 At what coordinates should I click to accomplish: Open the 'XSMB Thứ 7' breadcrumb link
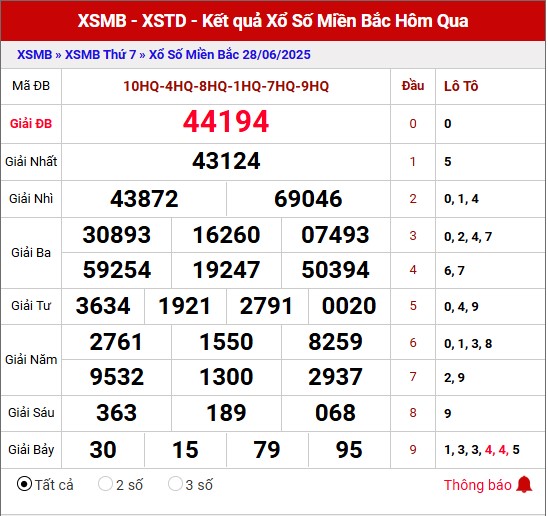click(x=100, y=55)
